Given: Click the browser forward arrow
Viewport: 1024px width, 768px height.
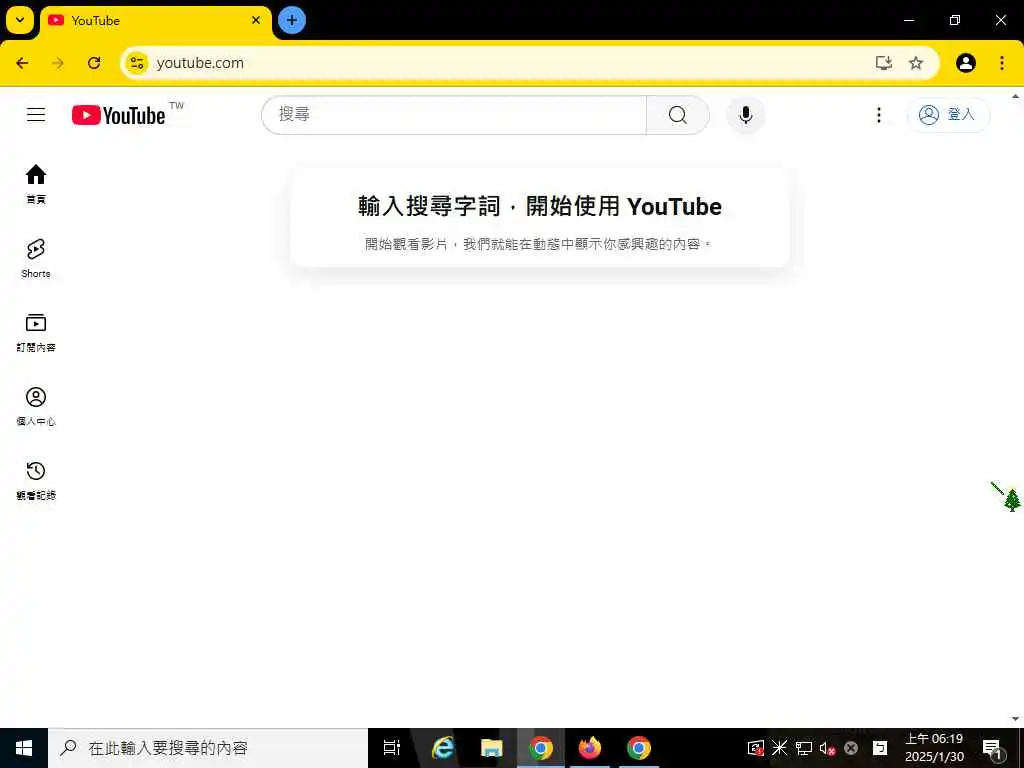Looking at the screenshot, I should pyautogui.click(x=58, y=63).
